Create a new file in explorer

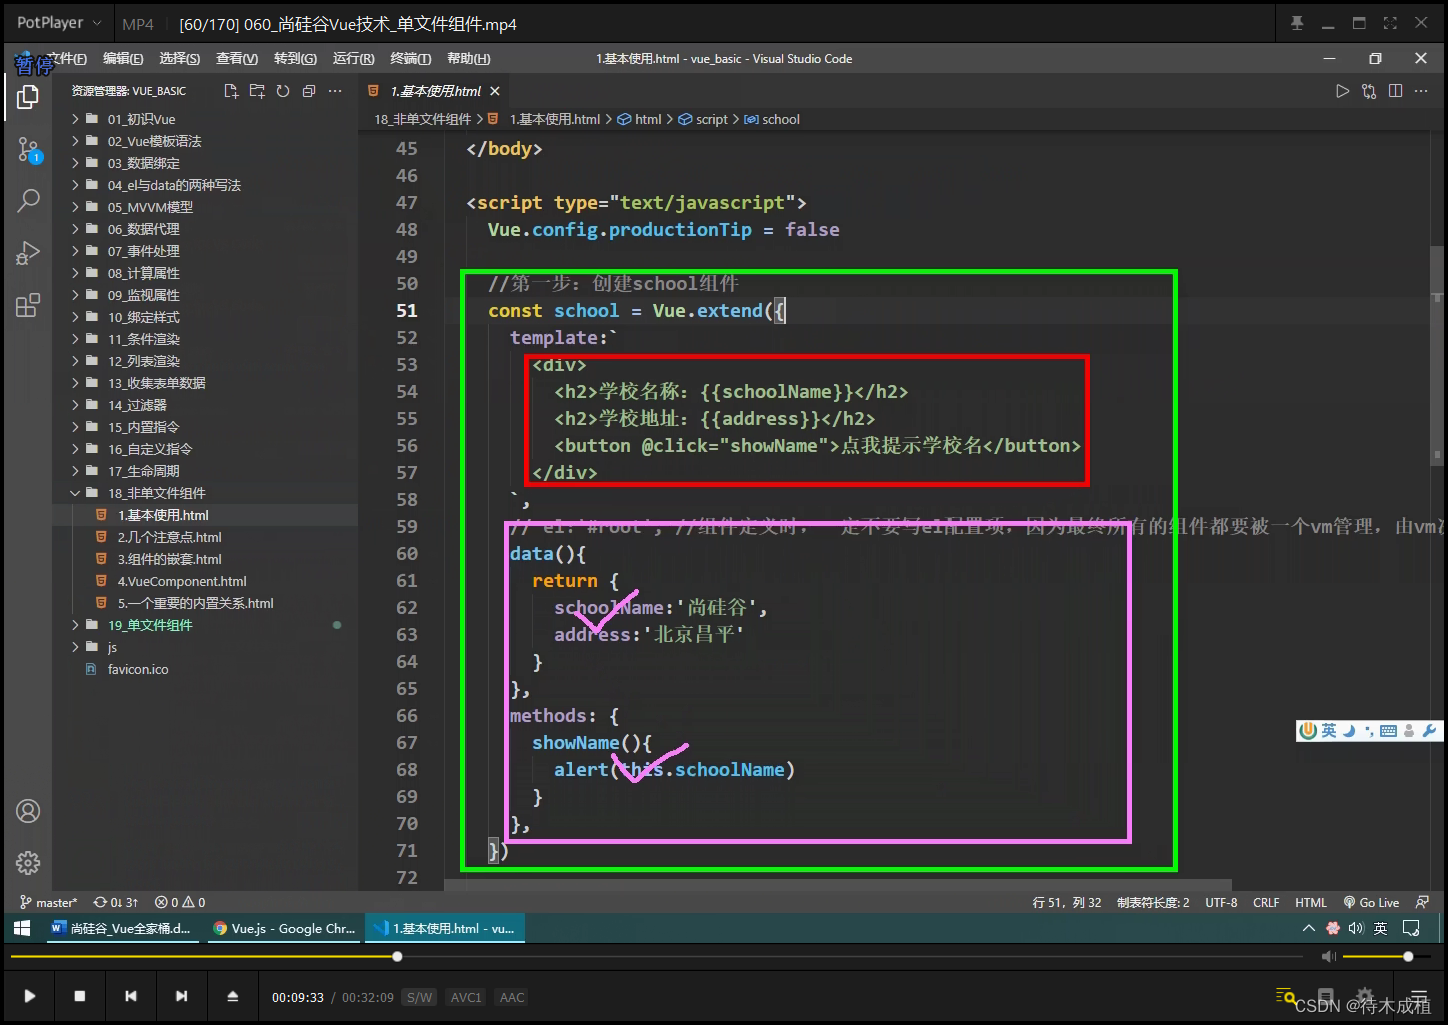coord(231,91)
